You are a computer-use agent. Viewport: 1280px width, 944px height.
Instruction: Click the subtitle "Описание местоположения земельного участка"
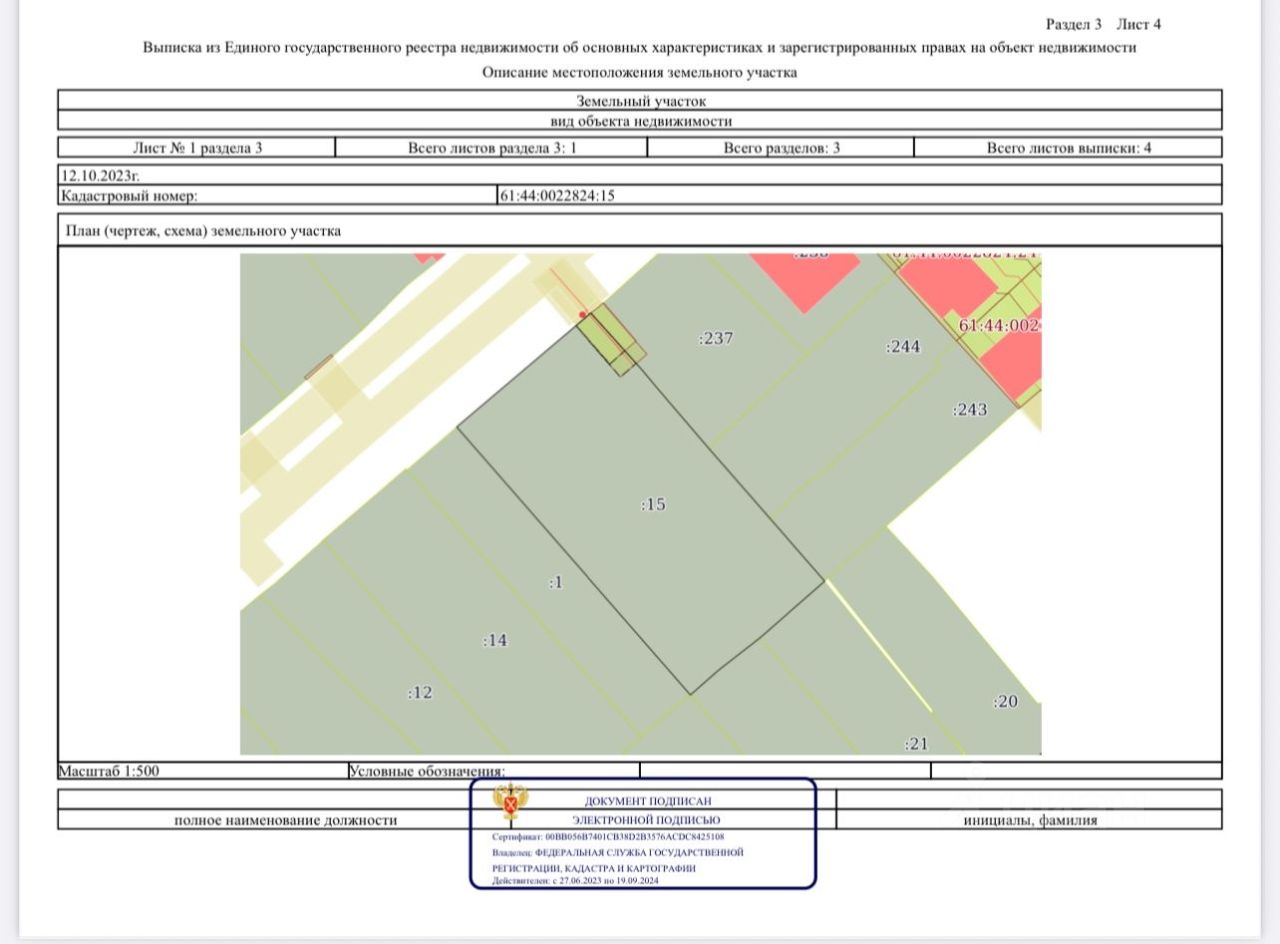pyautogui.click(x=640, y=72)
